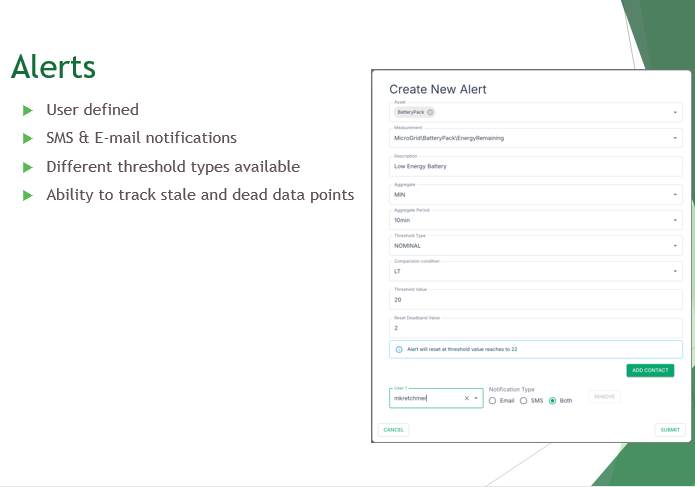The image size is (695, 487).
Task: Open the User 1 dropdown arrow
Action: 476,398
